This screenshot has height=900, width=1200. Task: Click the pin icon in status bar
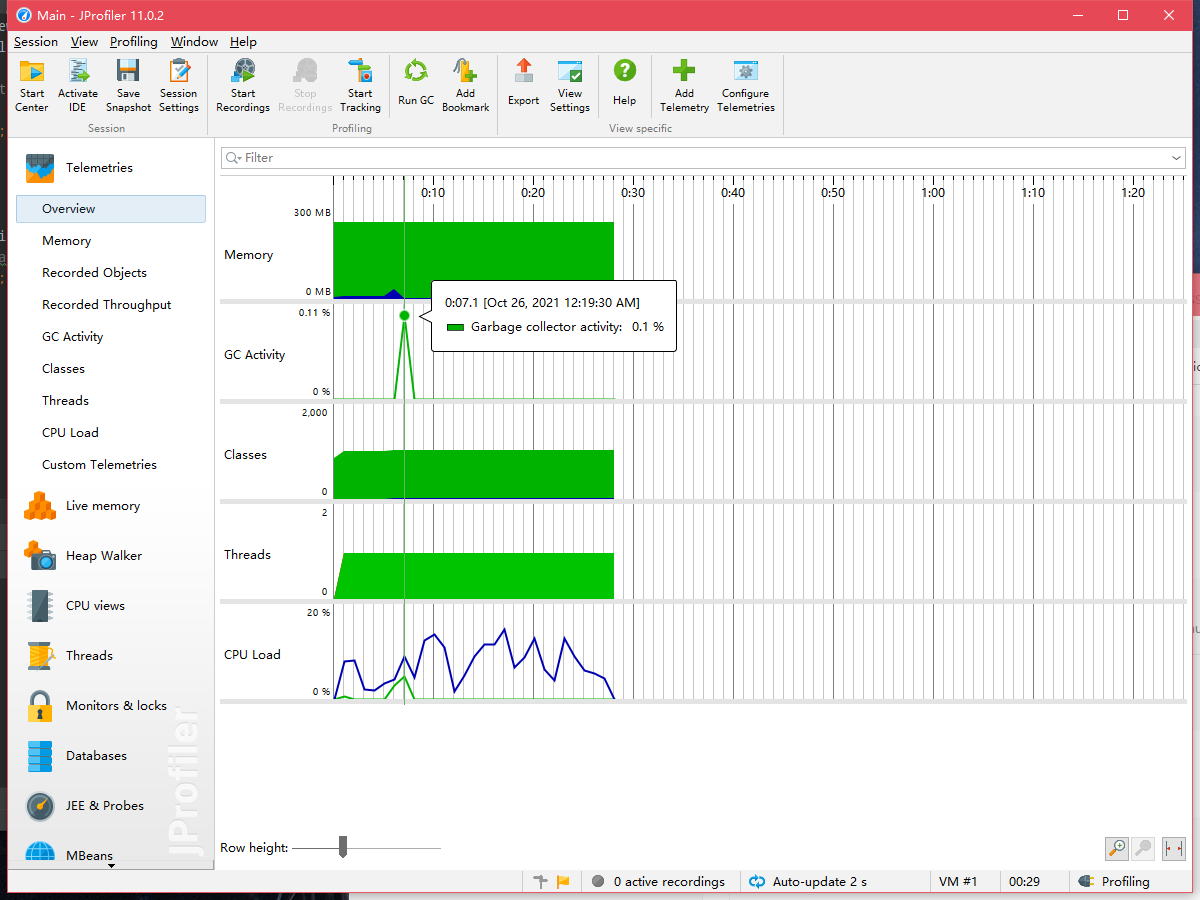pos(541,882)
